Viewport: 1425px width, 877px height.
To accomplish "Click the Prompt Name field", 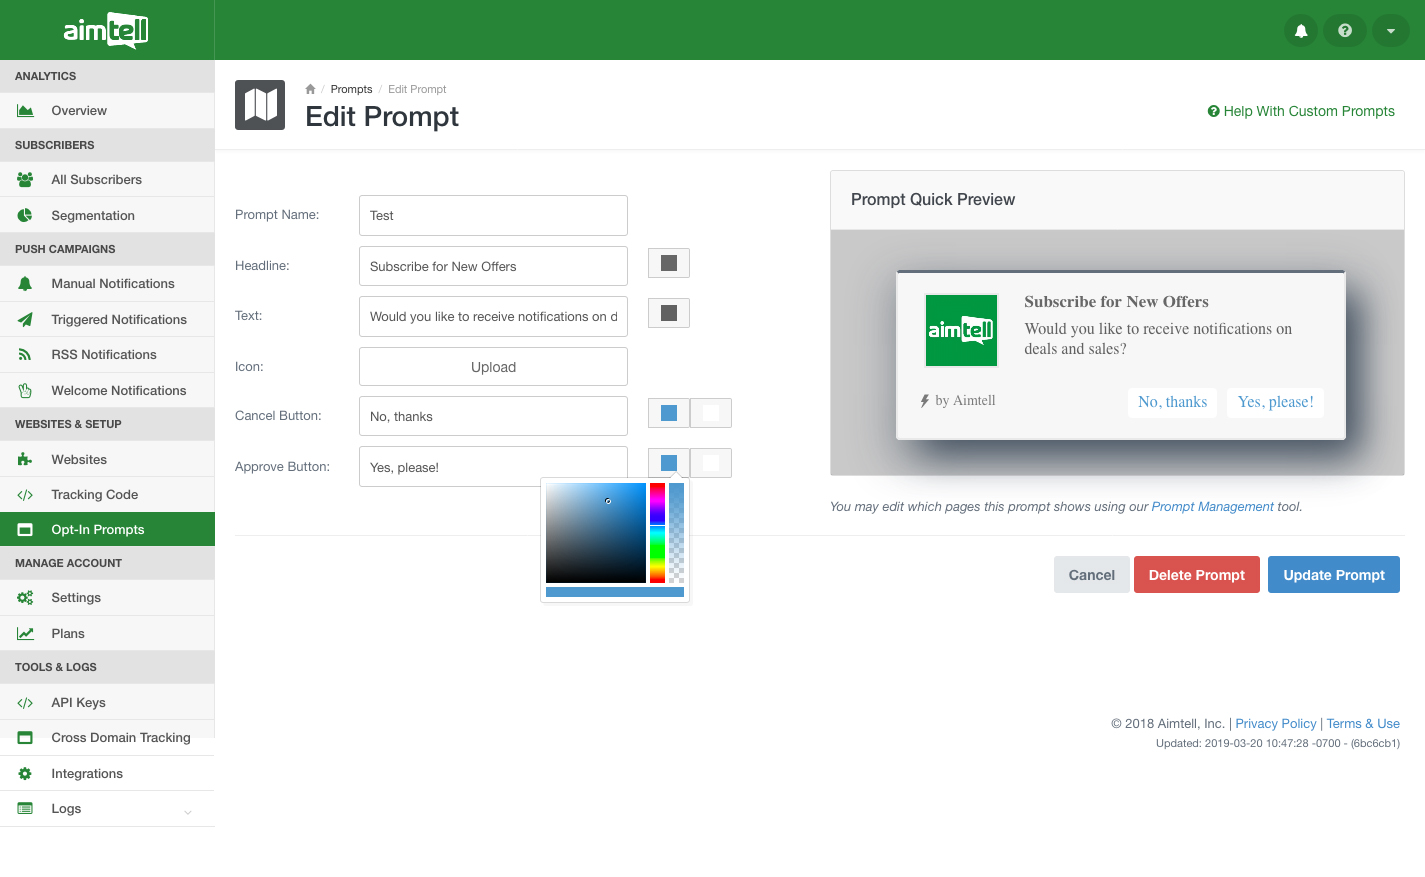I will point(493,215).
